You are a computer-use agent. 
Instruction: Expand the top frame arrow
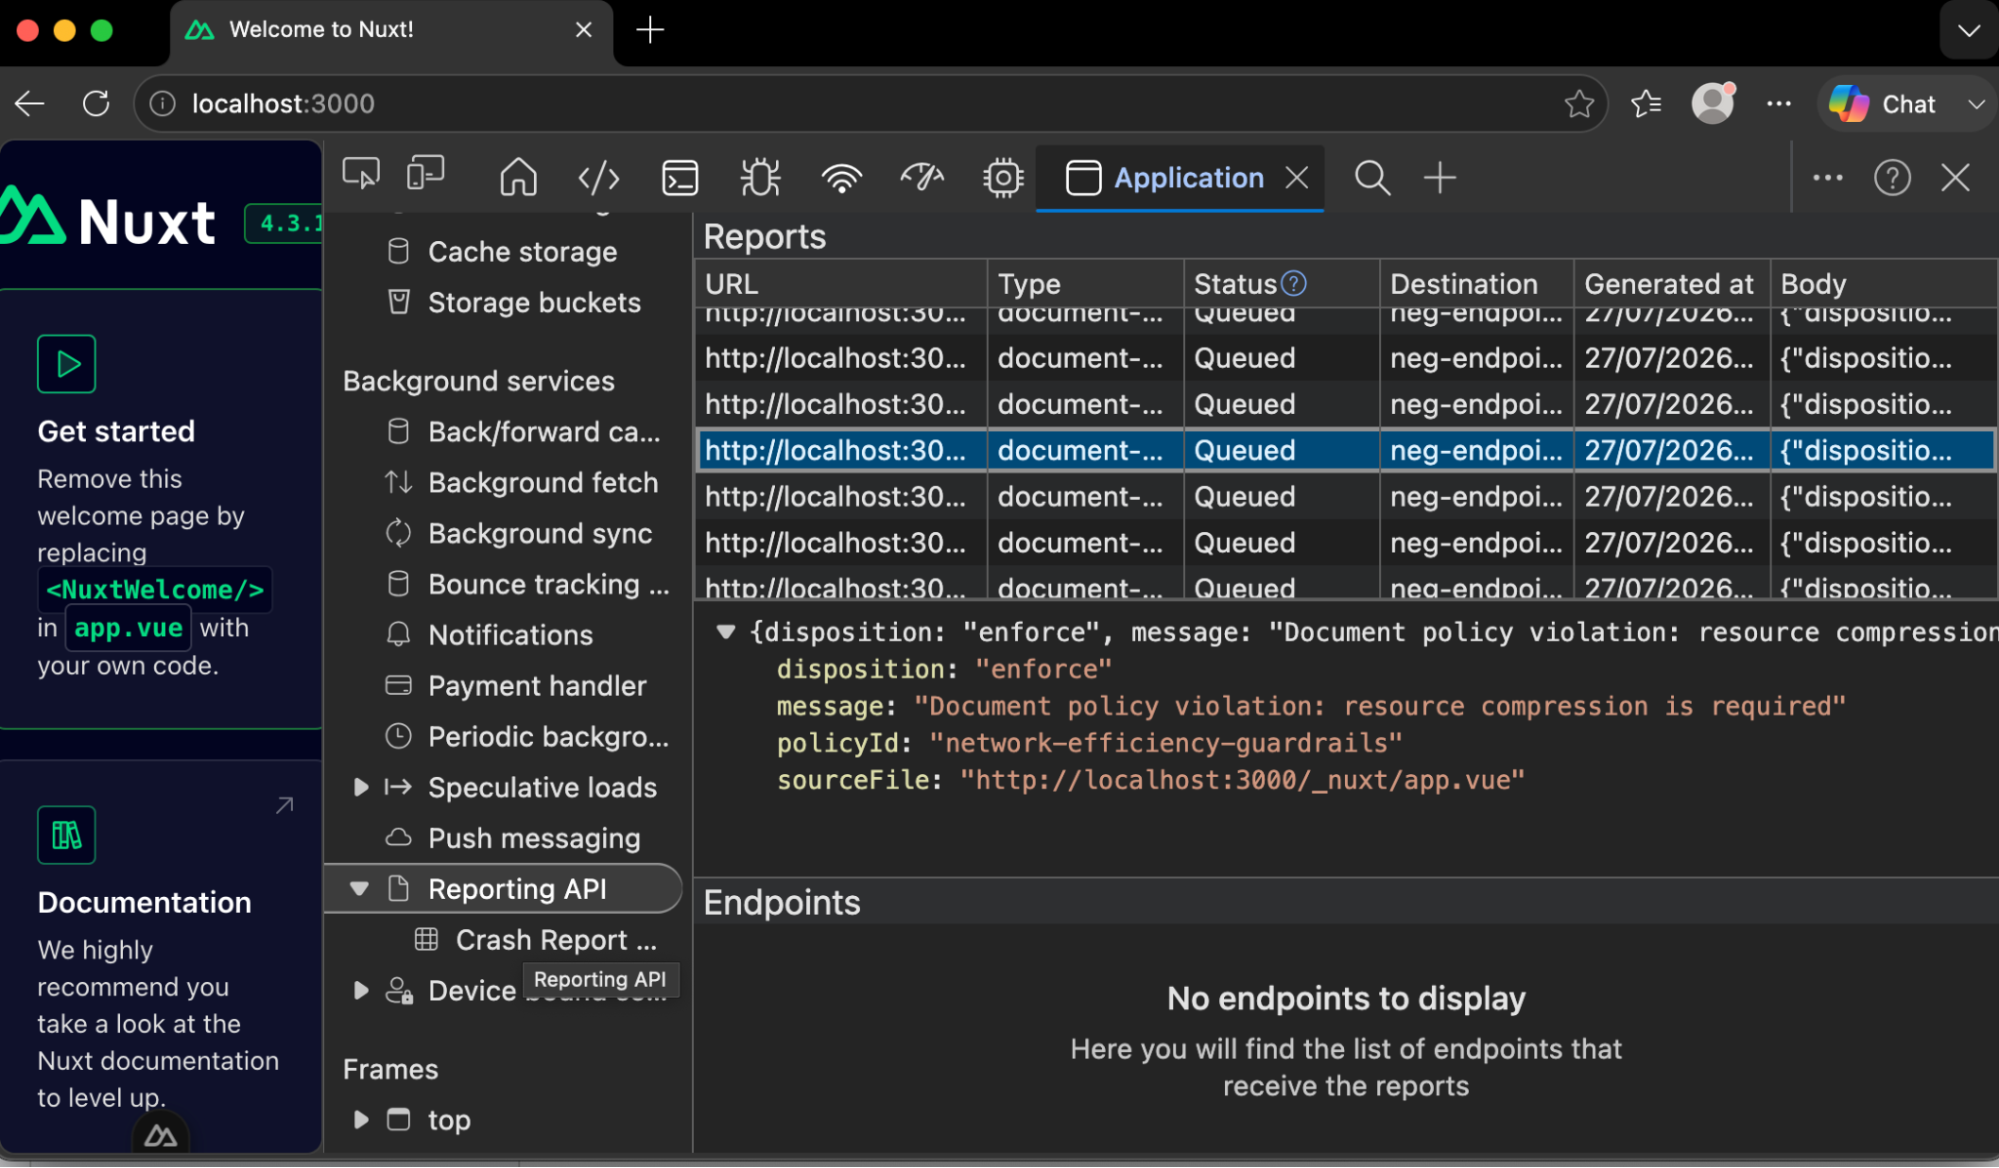pos(361,1120)
